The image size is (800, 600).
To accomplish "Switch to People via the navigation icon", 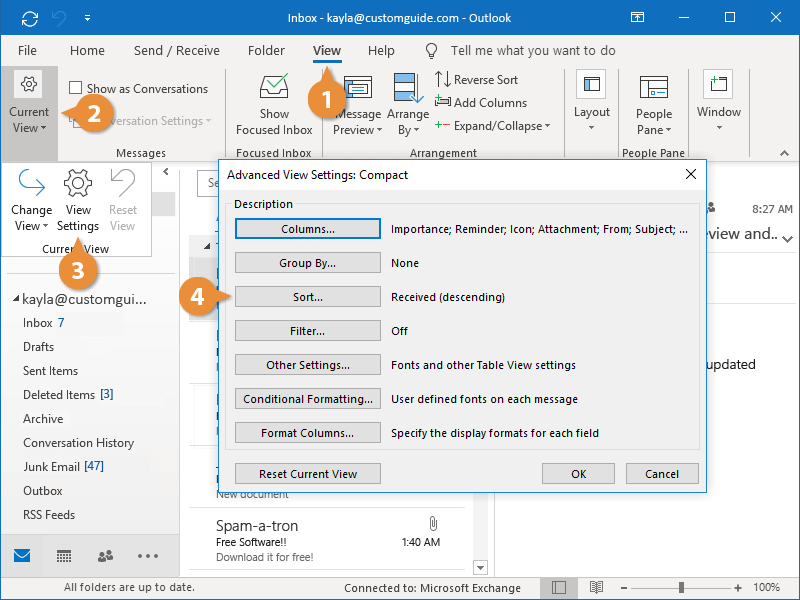I will coord(106,556).
